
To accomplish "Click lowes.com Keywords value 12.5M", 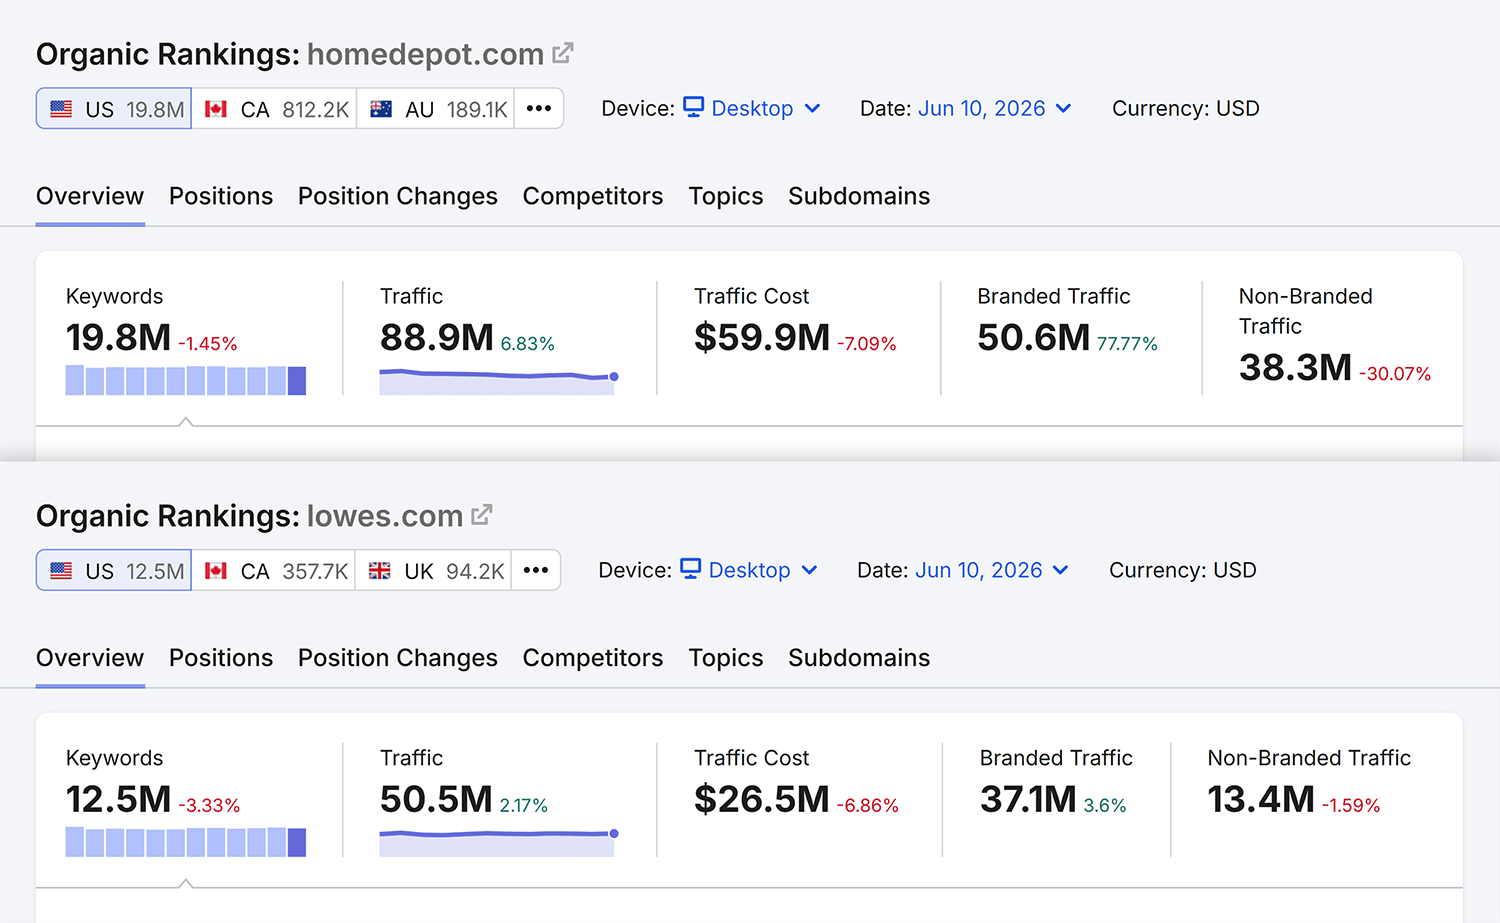I will 118,800.
